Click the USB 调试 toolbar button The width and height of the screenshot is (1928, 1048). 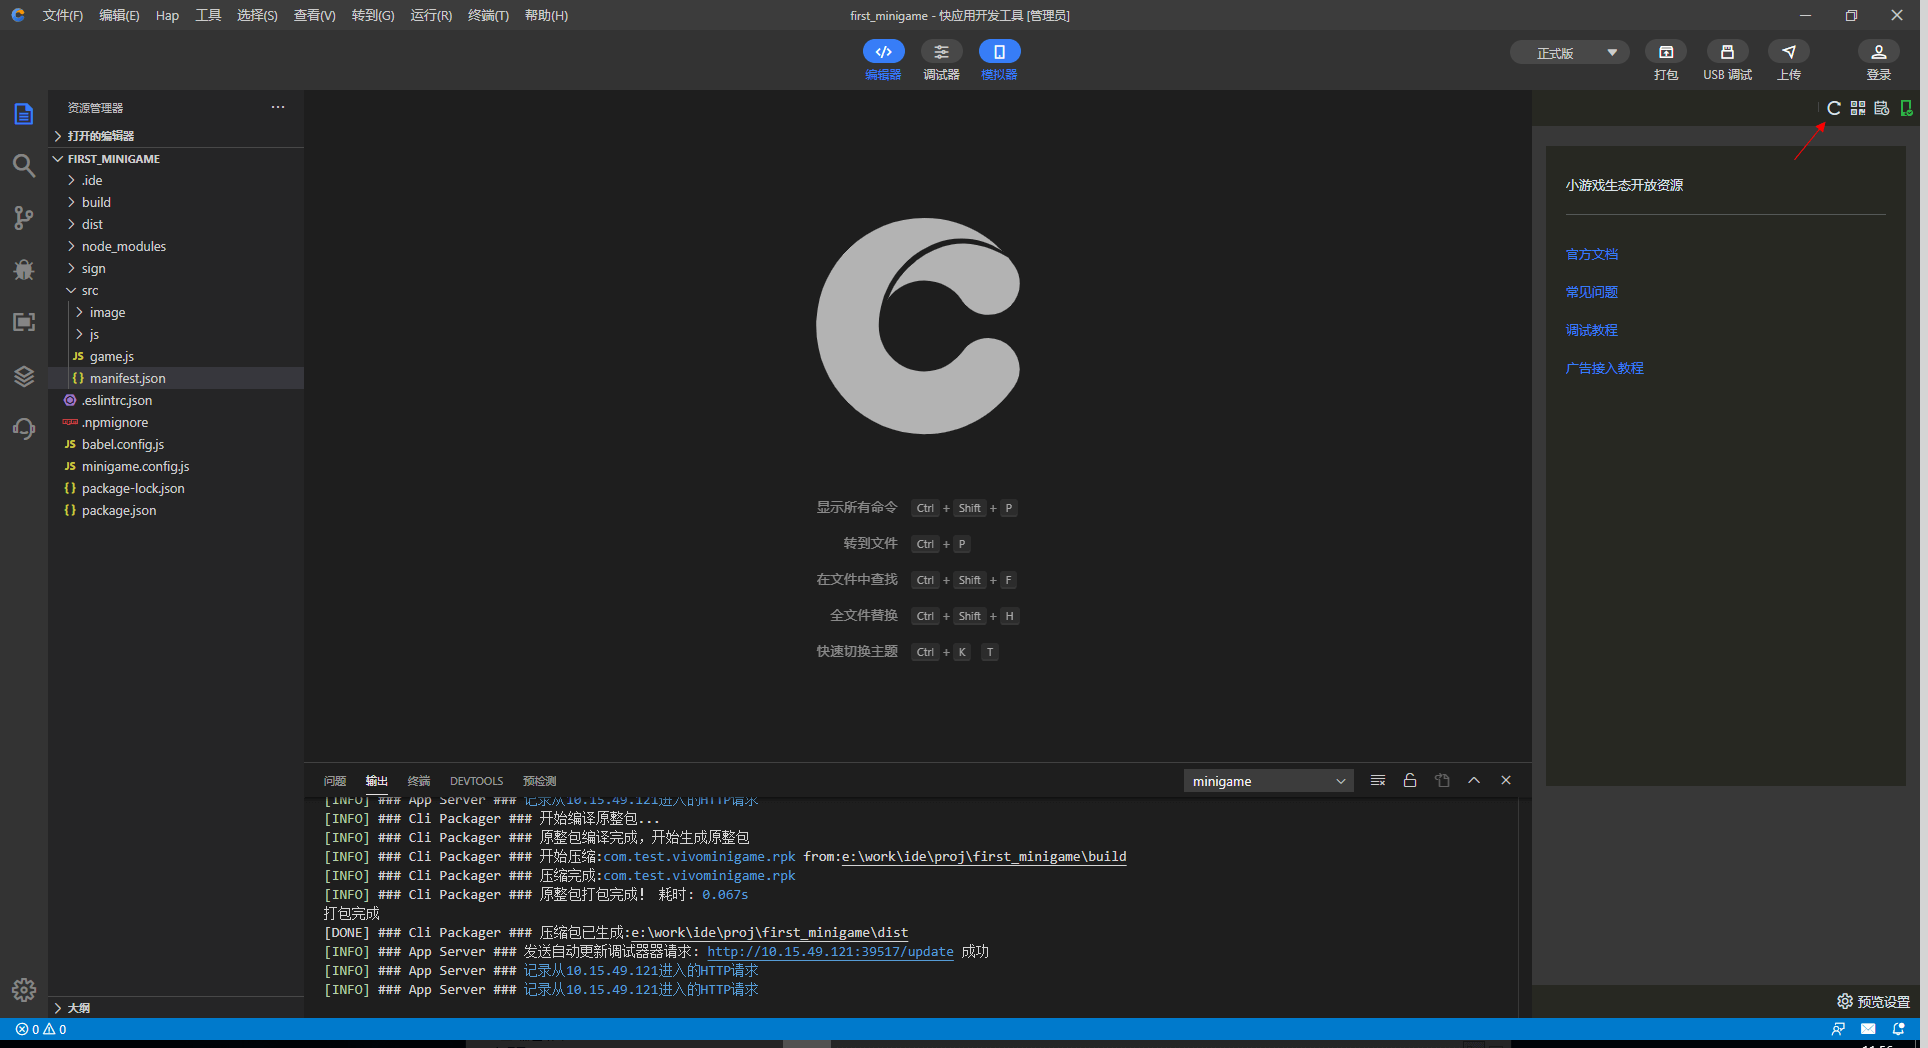pos(1727,60)
